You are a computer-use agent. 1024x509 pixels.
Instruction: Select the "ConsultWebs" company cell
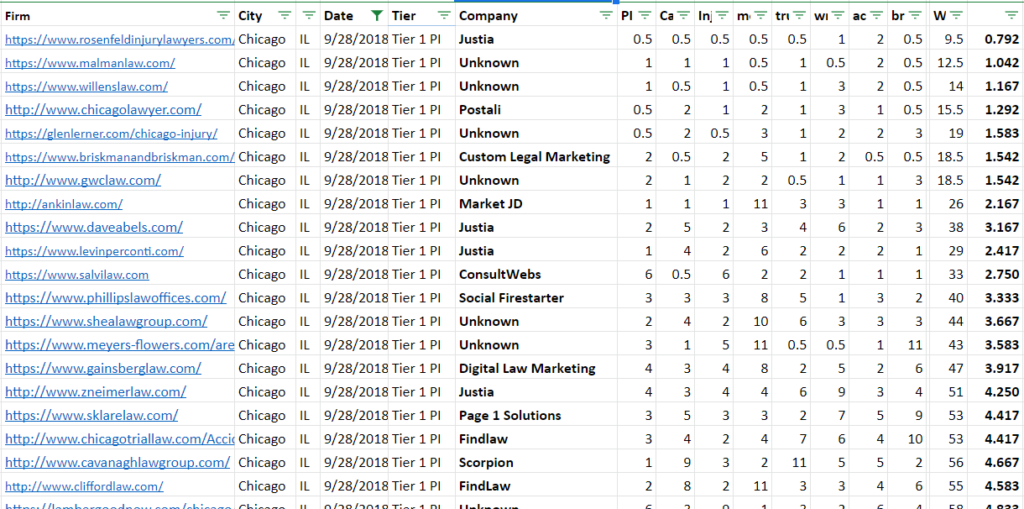pyautogui.click(x=500, y=274)
